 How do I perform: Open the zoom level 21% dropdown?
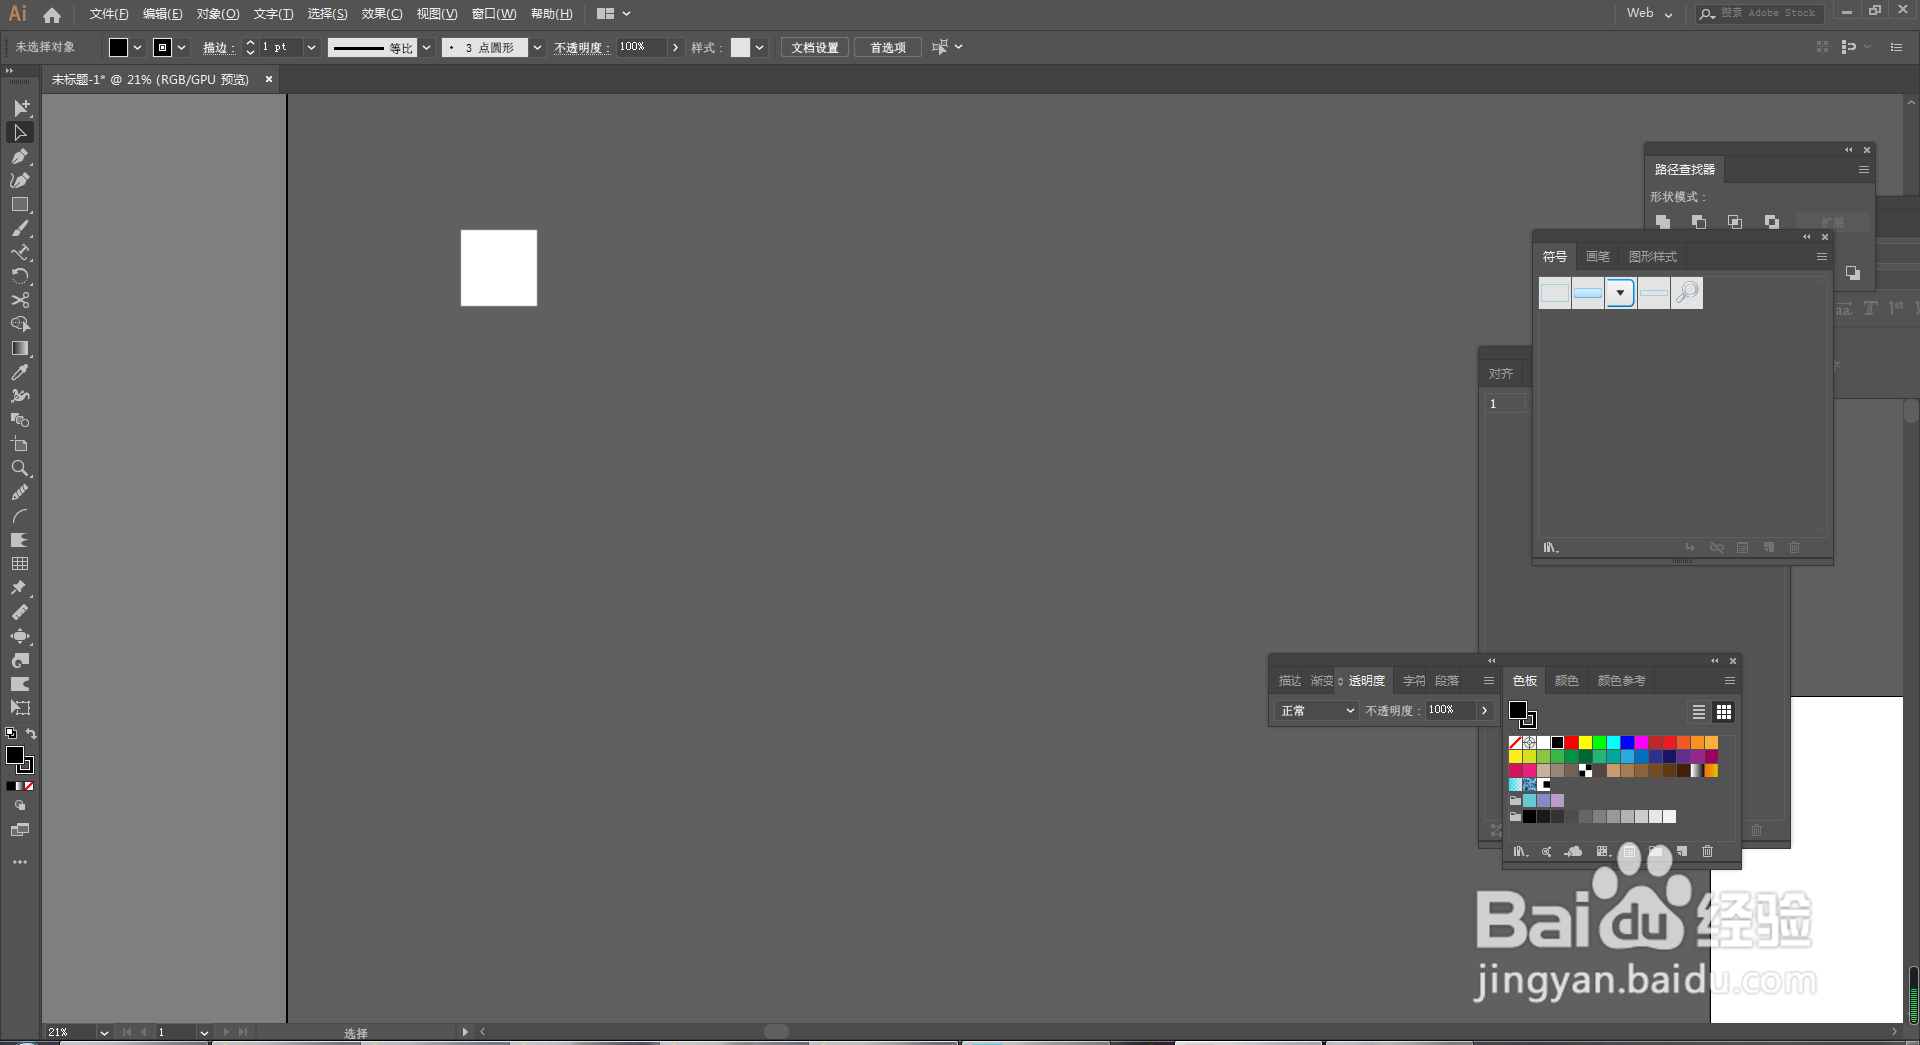103,1032
